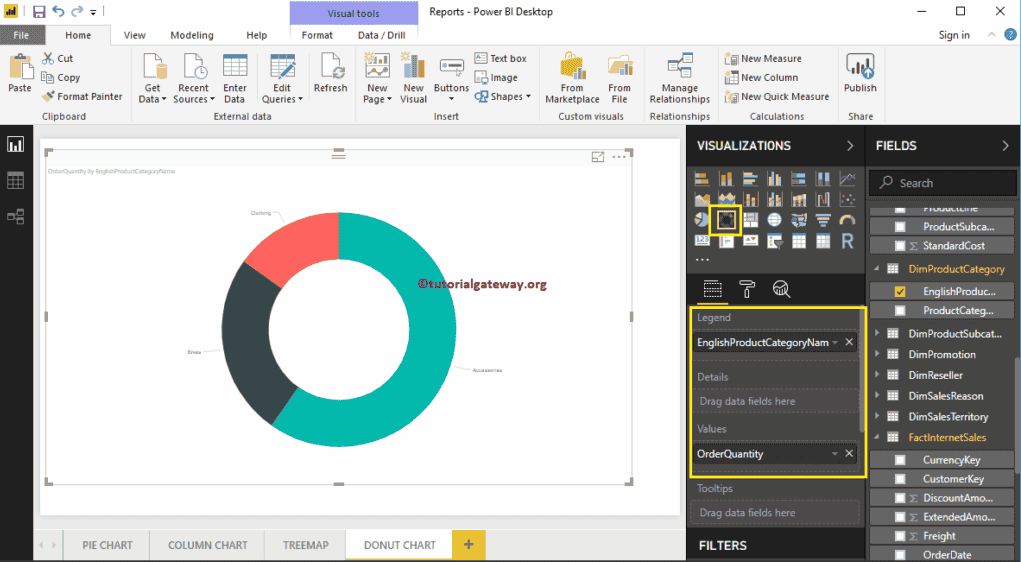The width and height of the screenshot is (1021, 562).
Task: Collapse the FactInternetSales table
Action: coord(877,438)
